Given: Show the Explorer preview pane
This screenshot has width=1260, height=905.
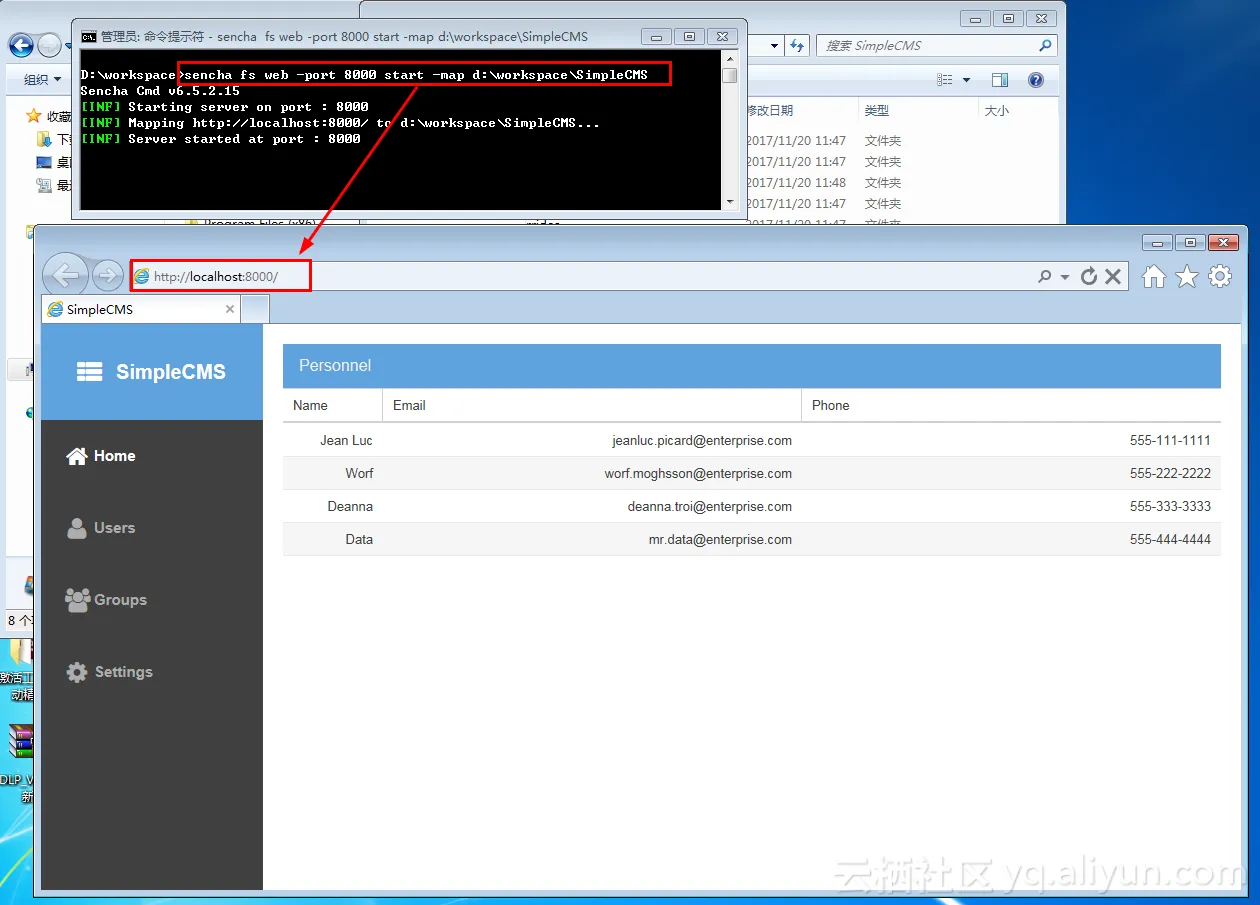Looking at the screenshot, I should (1000, 80).
